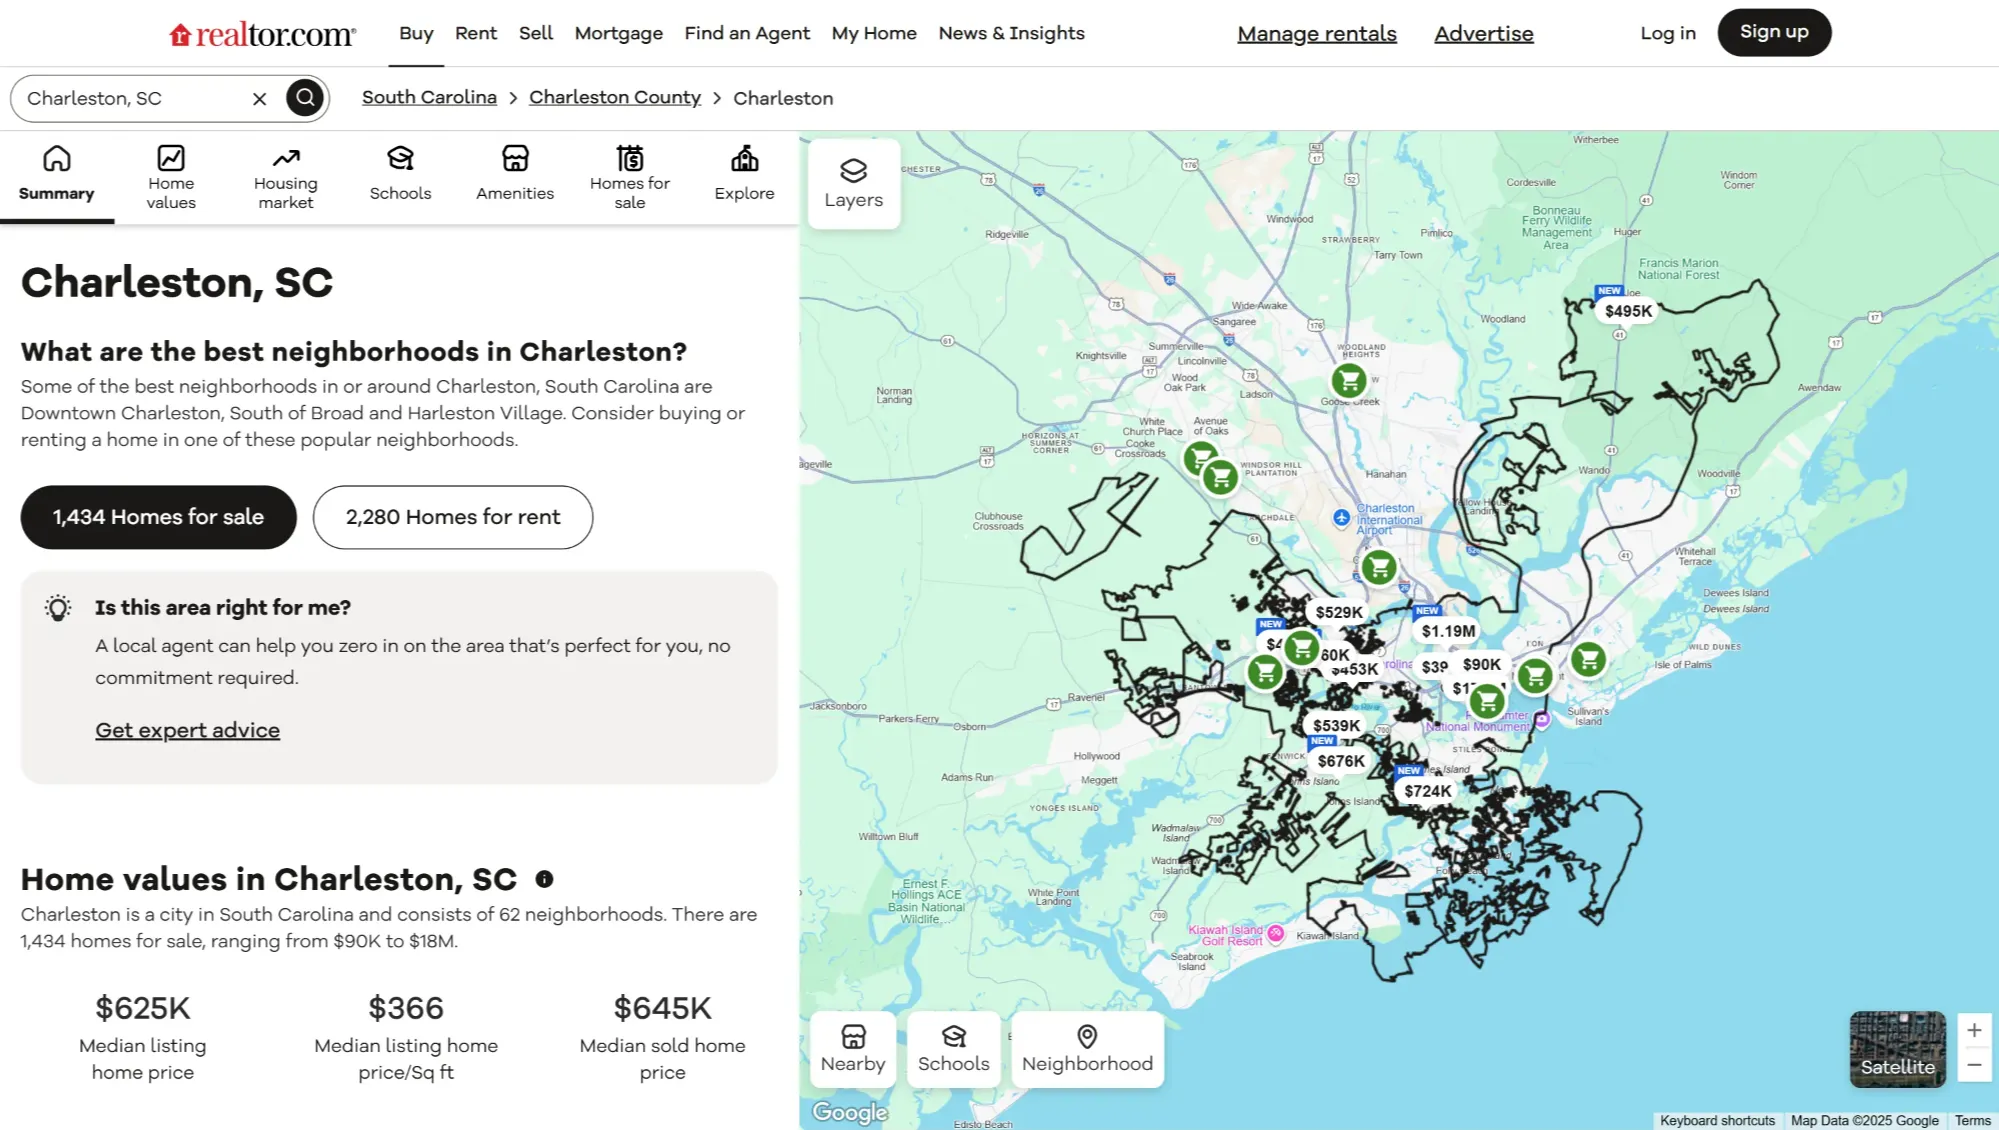Zoom in on the map

click(x=1974, y=1030)
